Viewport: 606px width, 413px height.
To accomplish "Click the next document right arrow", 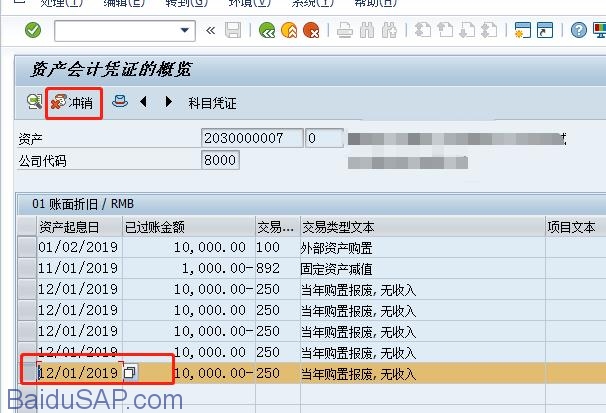I will 168,102.
